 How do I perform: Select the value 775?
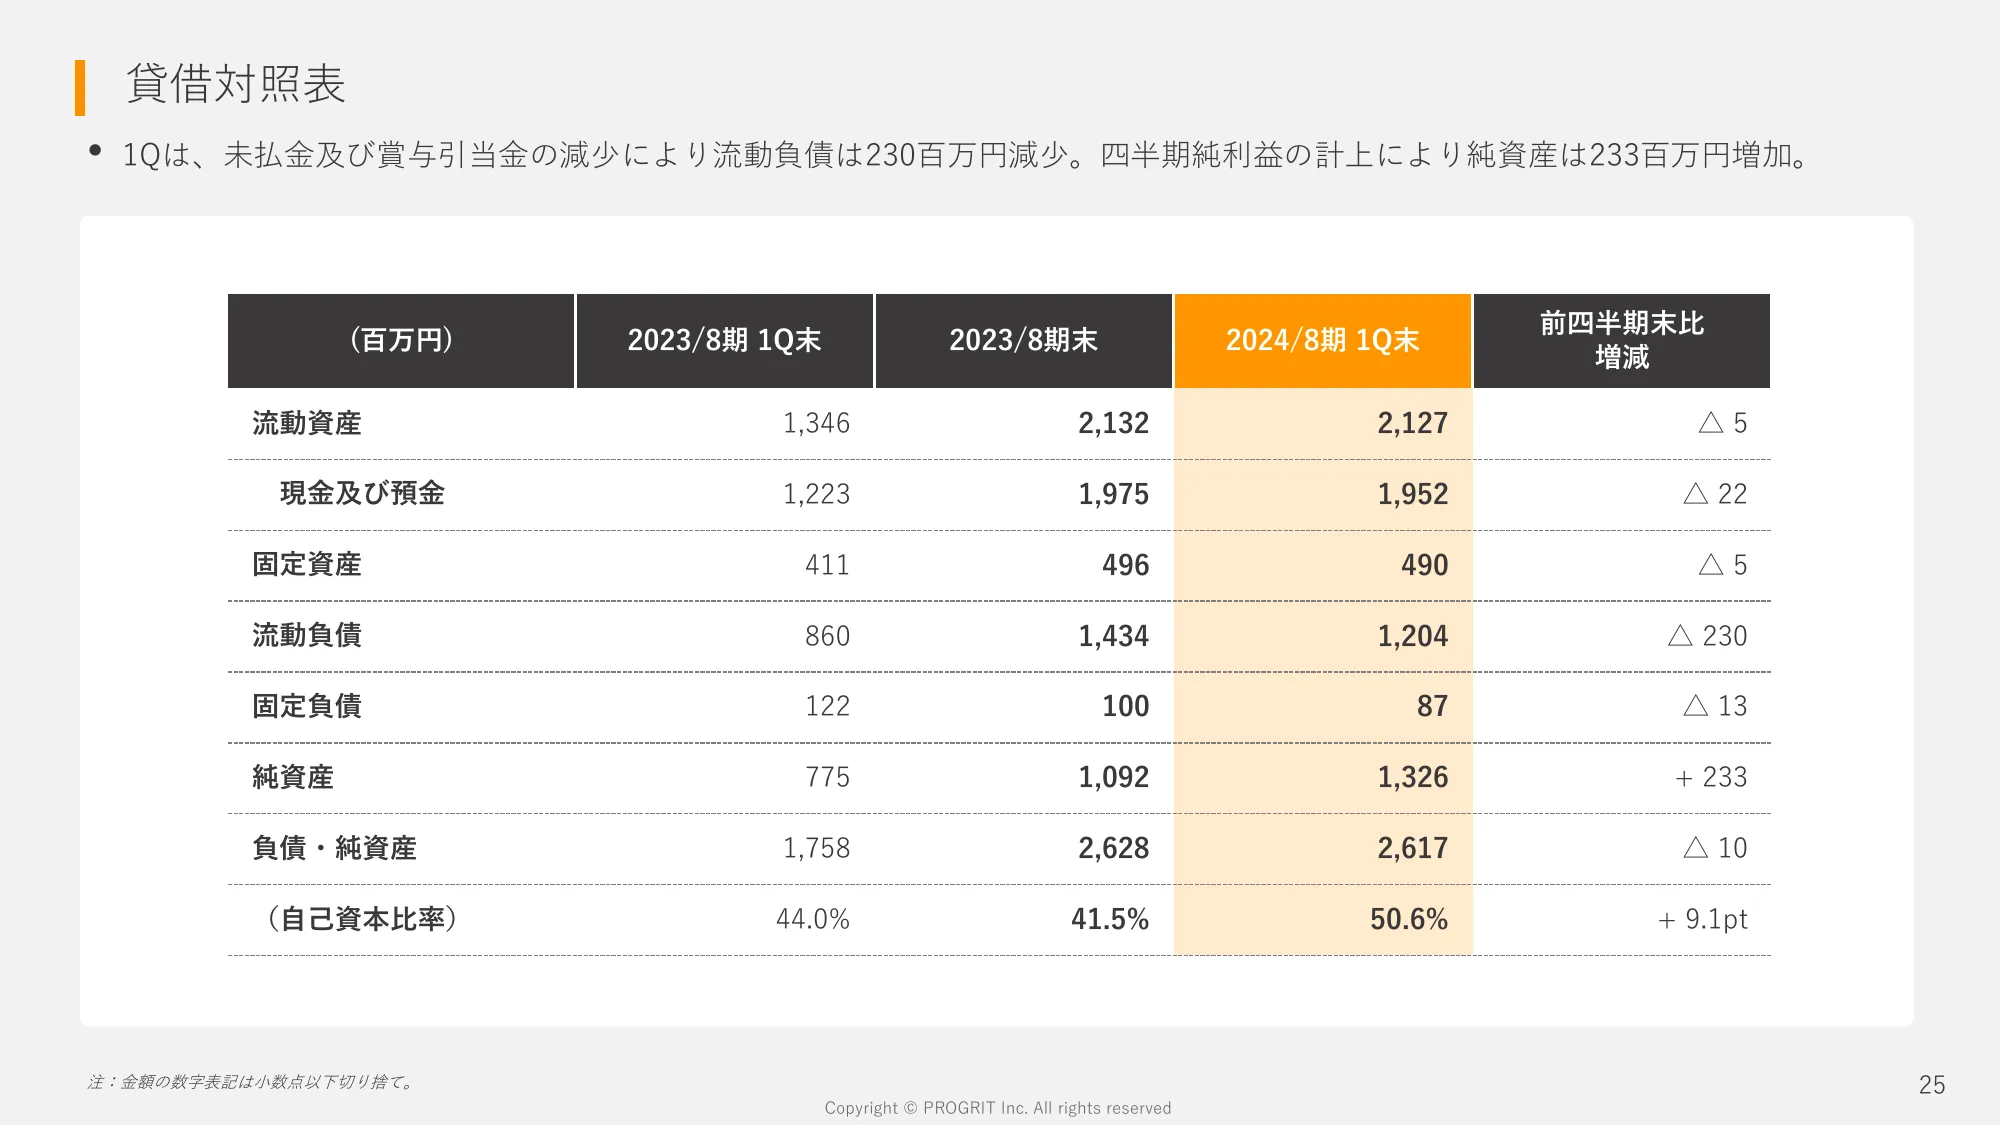click(827, 777)
